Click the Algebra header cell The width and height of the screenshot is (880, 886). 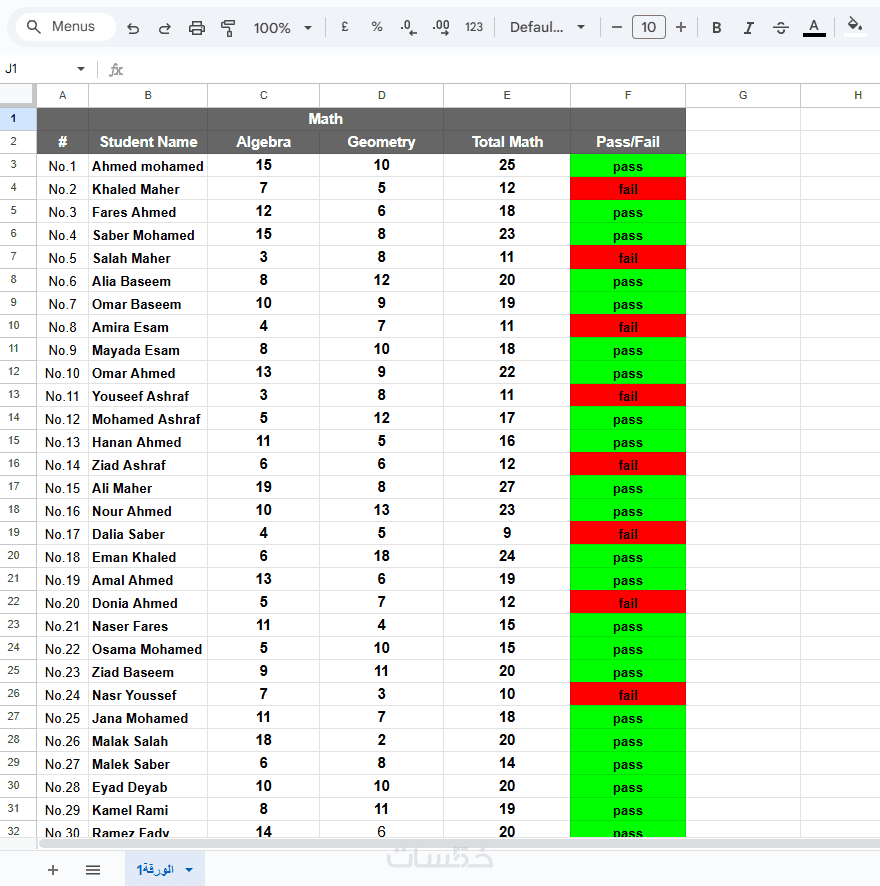click(263, 142)
